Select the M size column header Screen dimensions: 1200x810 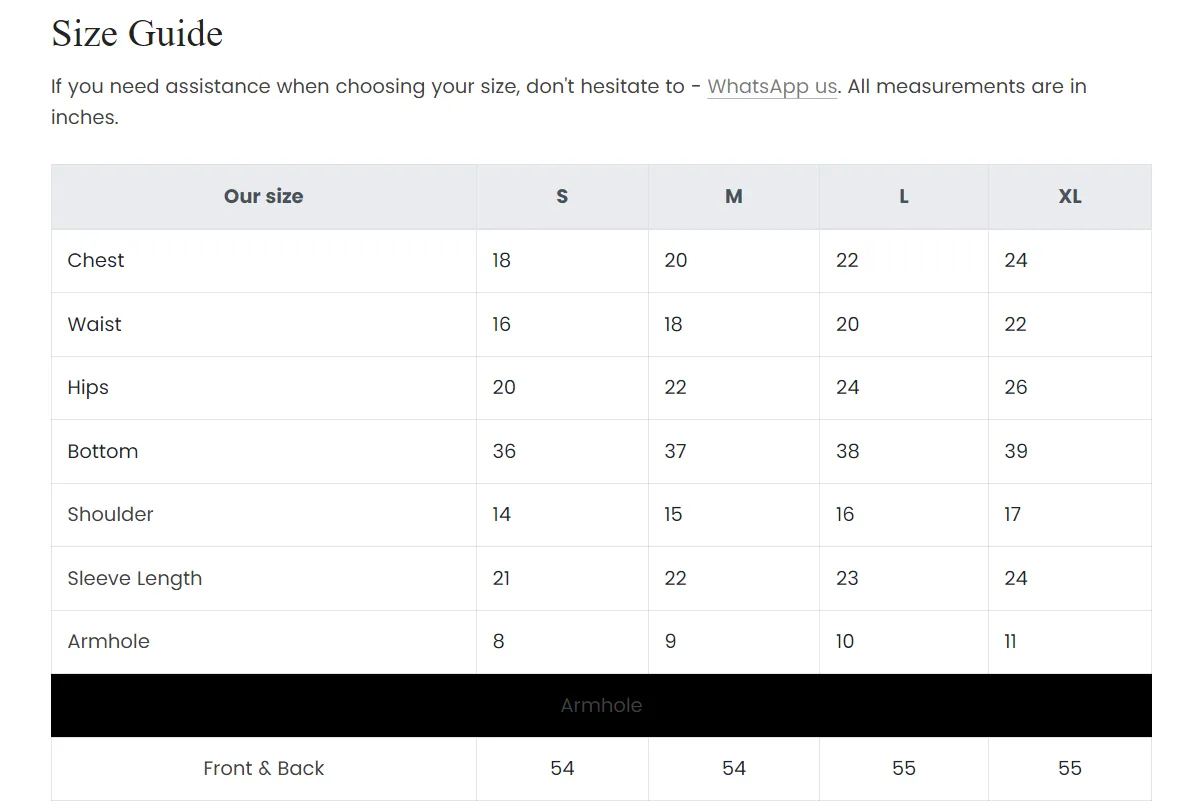click(734, 197)
